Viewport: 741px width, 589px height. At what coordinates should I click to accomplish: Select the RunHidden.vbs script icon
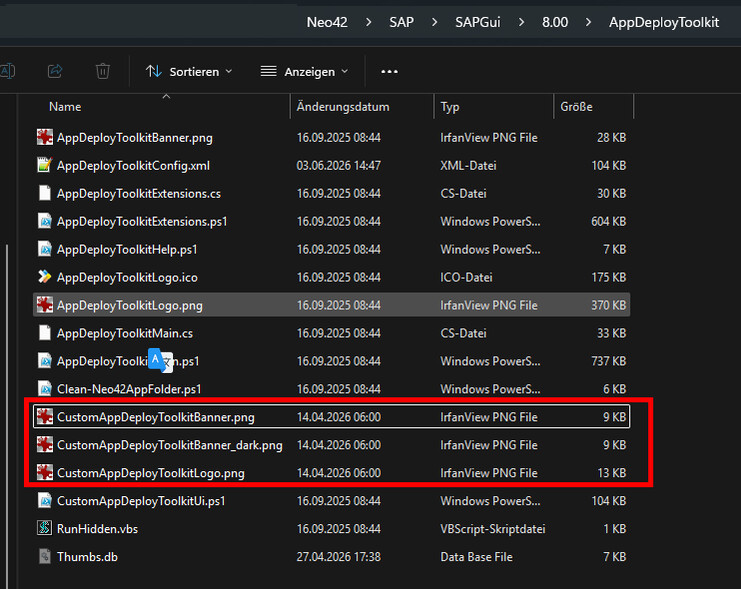click(44, 528)
